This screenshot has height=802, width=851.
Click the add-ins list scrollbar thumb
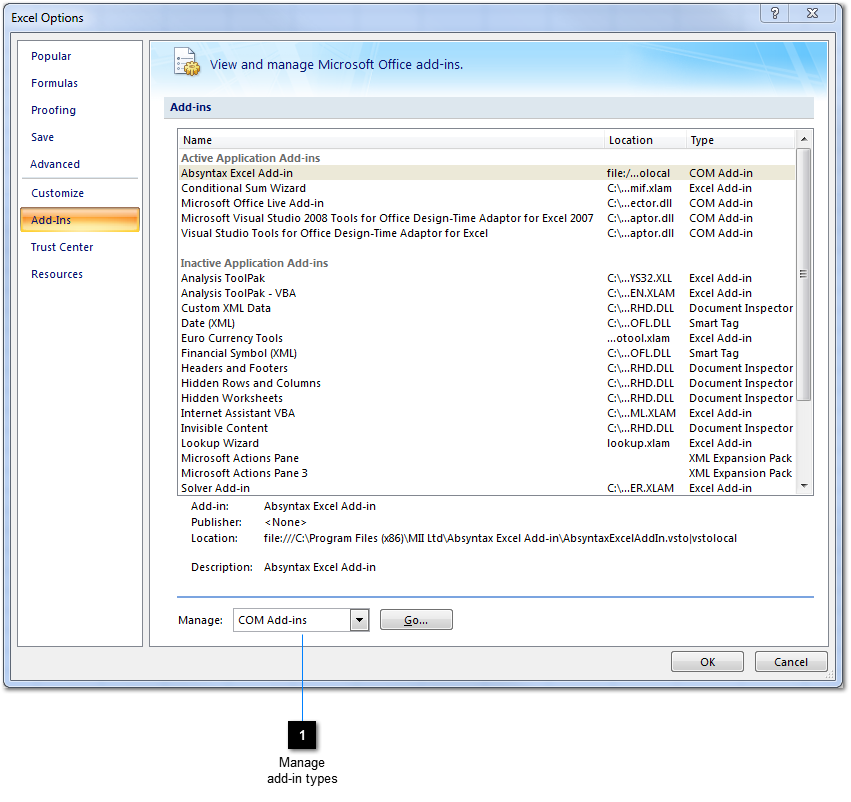tap(804, 275)
